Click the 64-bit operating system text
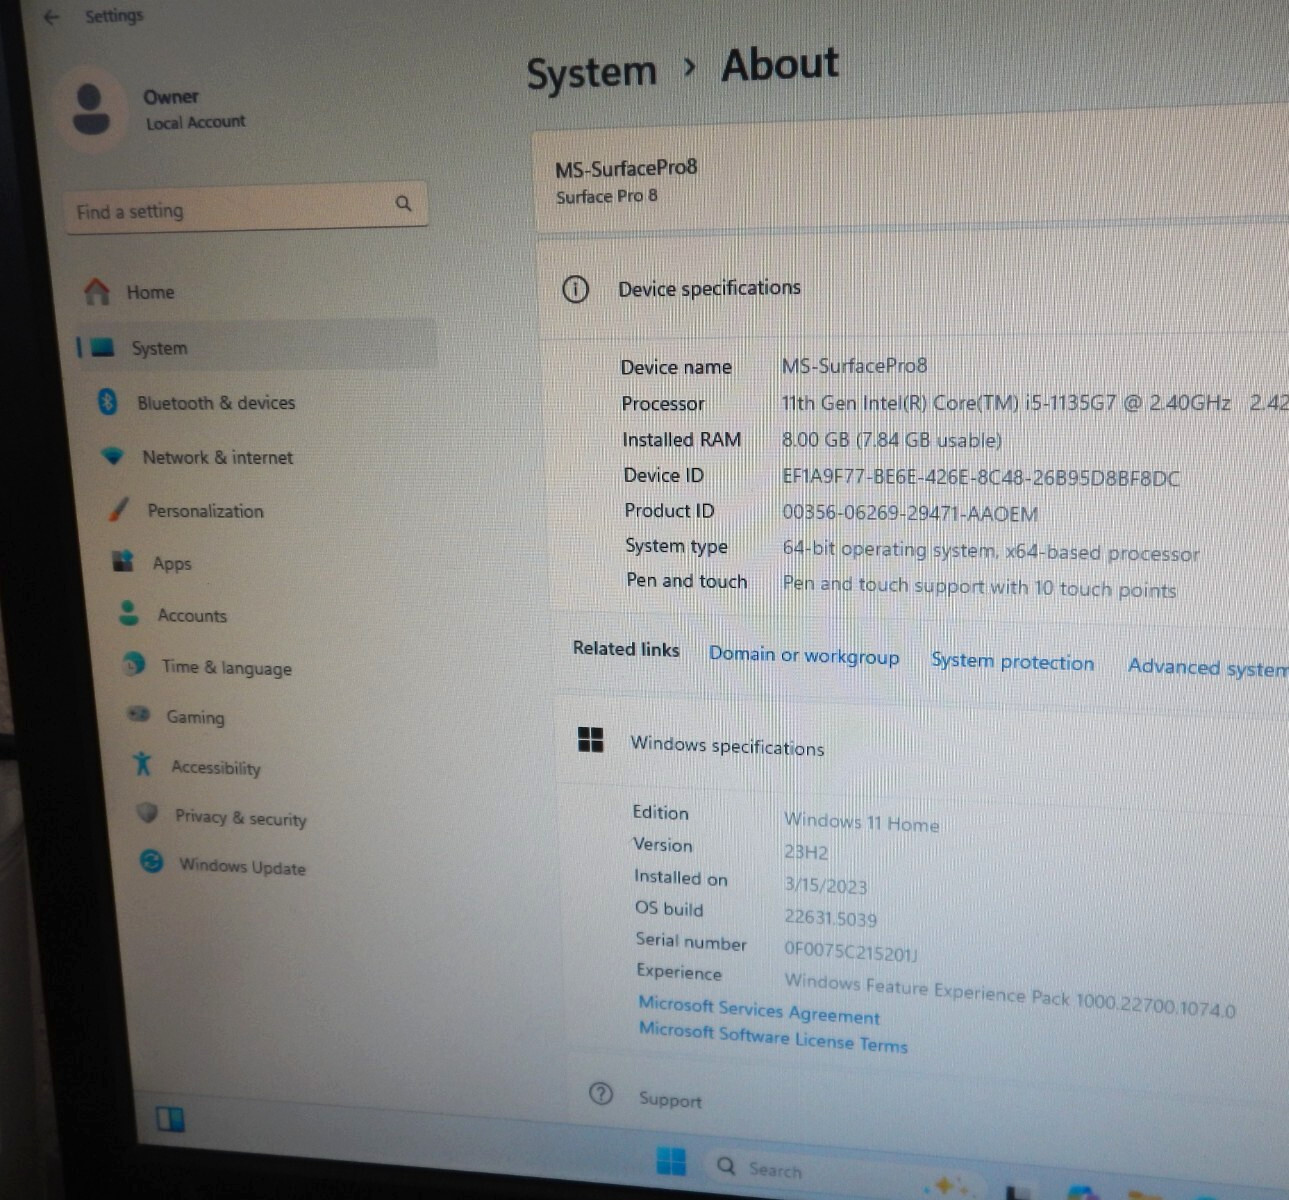 click(990, 550)
